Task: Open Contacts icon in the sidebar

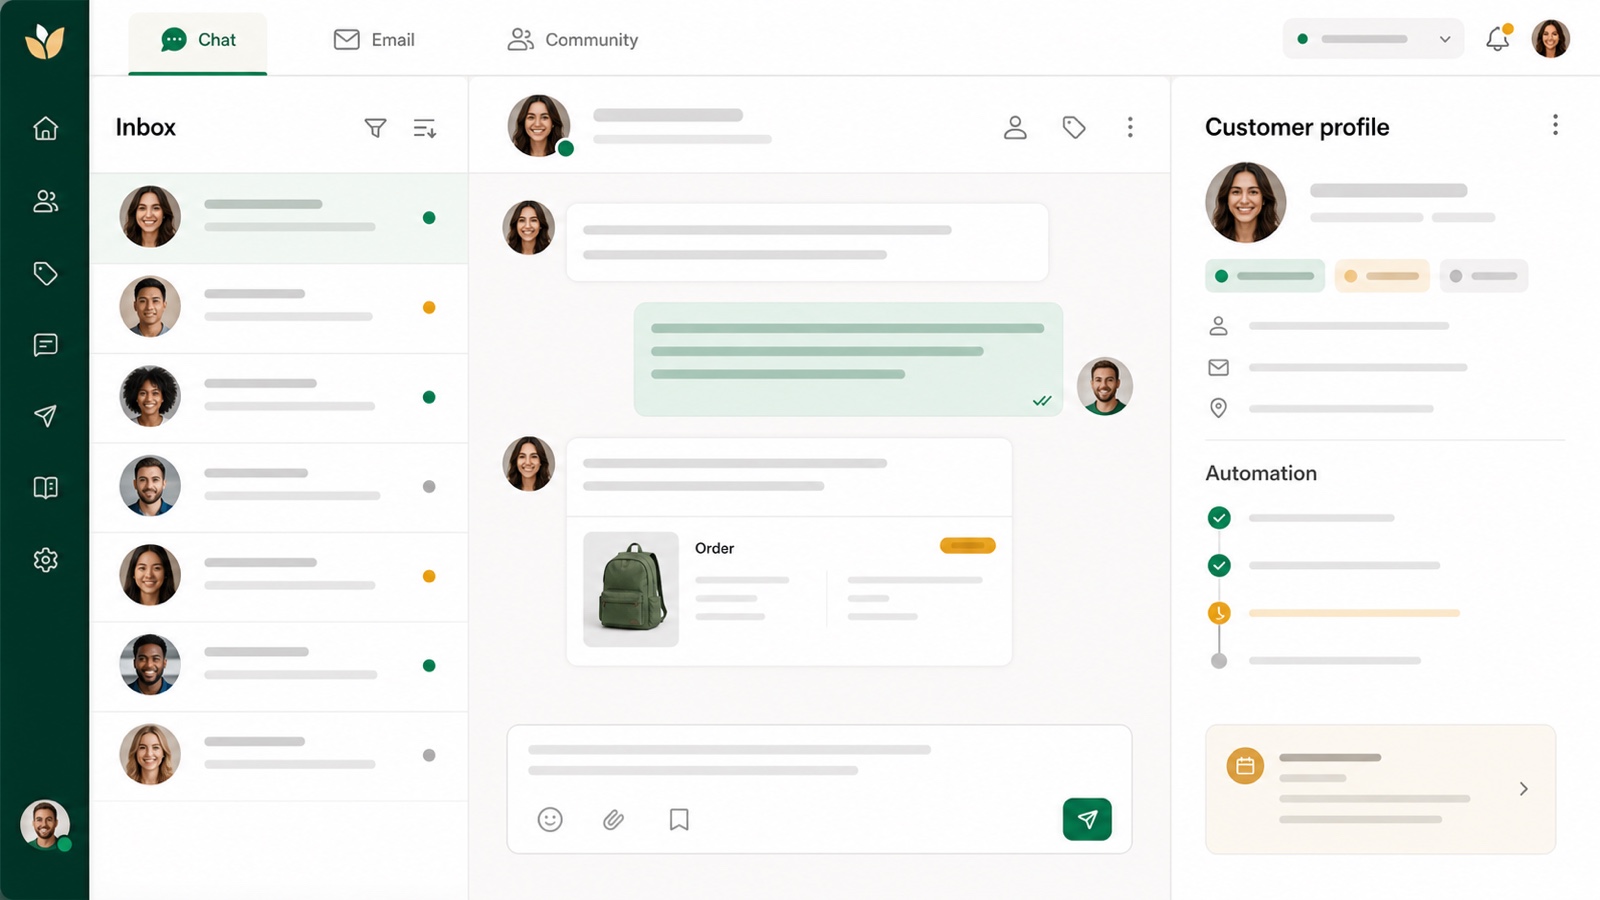Action: (x=45, y=201)
